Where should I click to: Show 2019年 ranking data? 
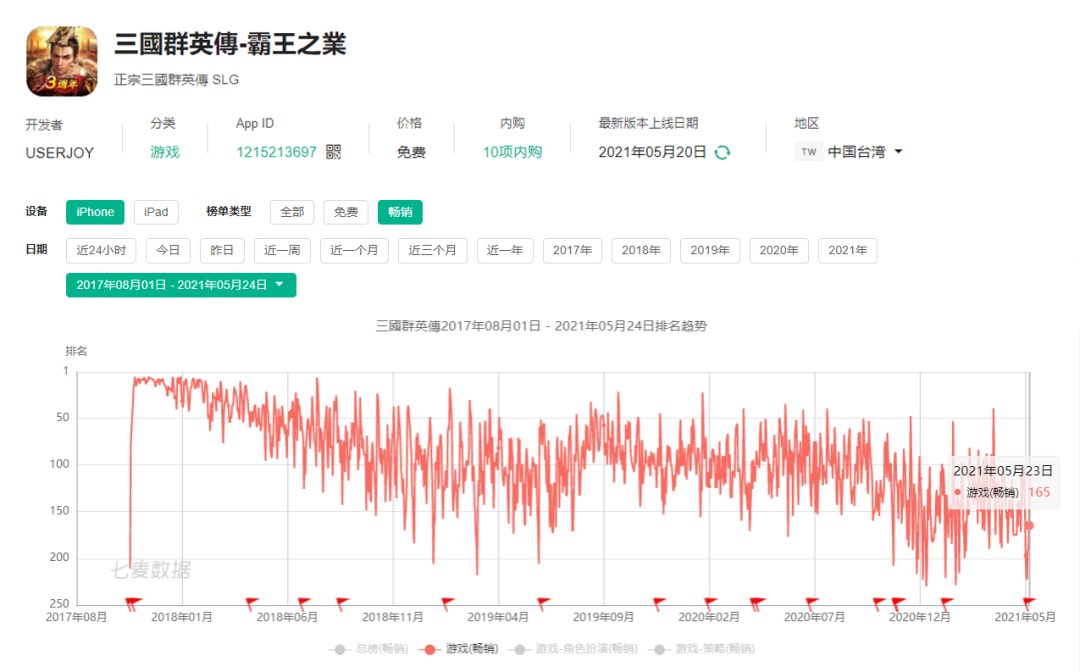tap(710, 251)
